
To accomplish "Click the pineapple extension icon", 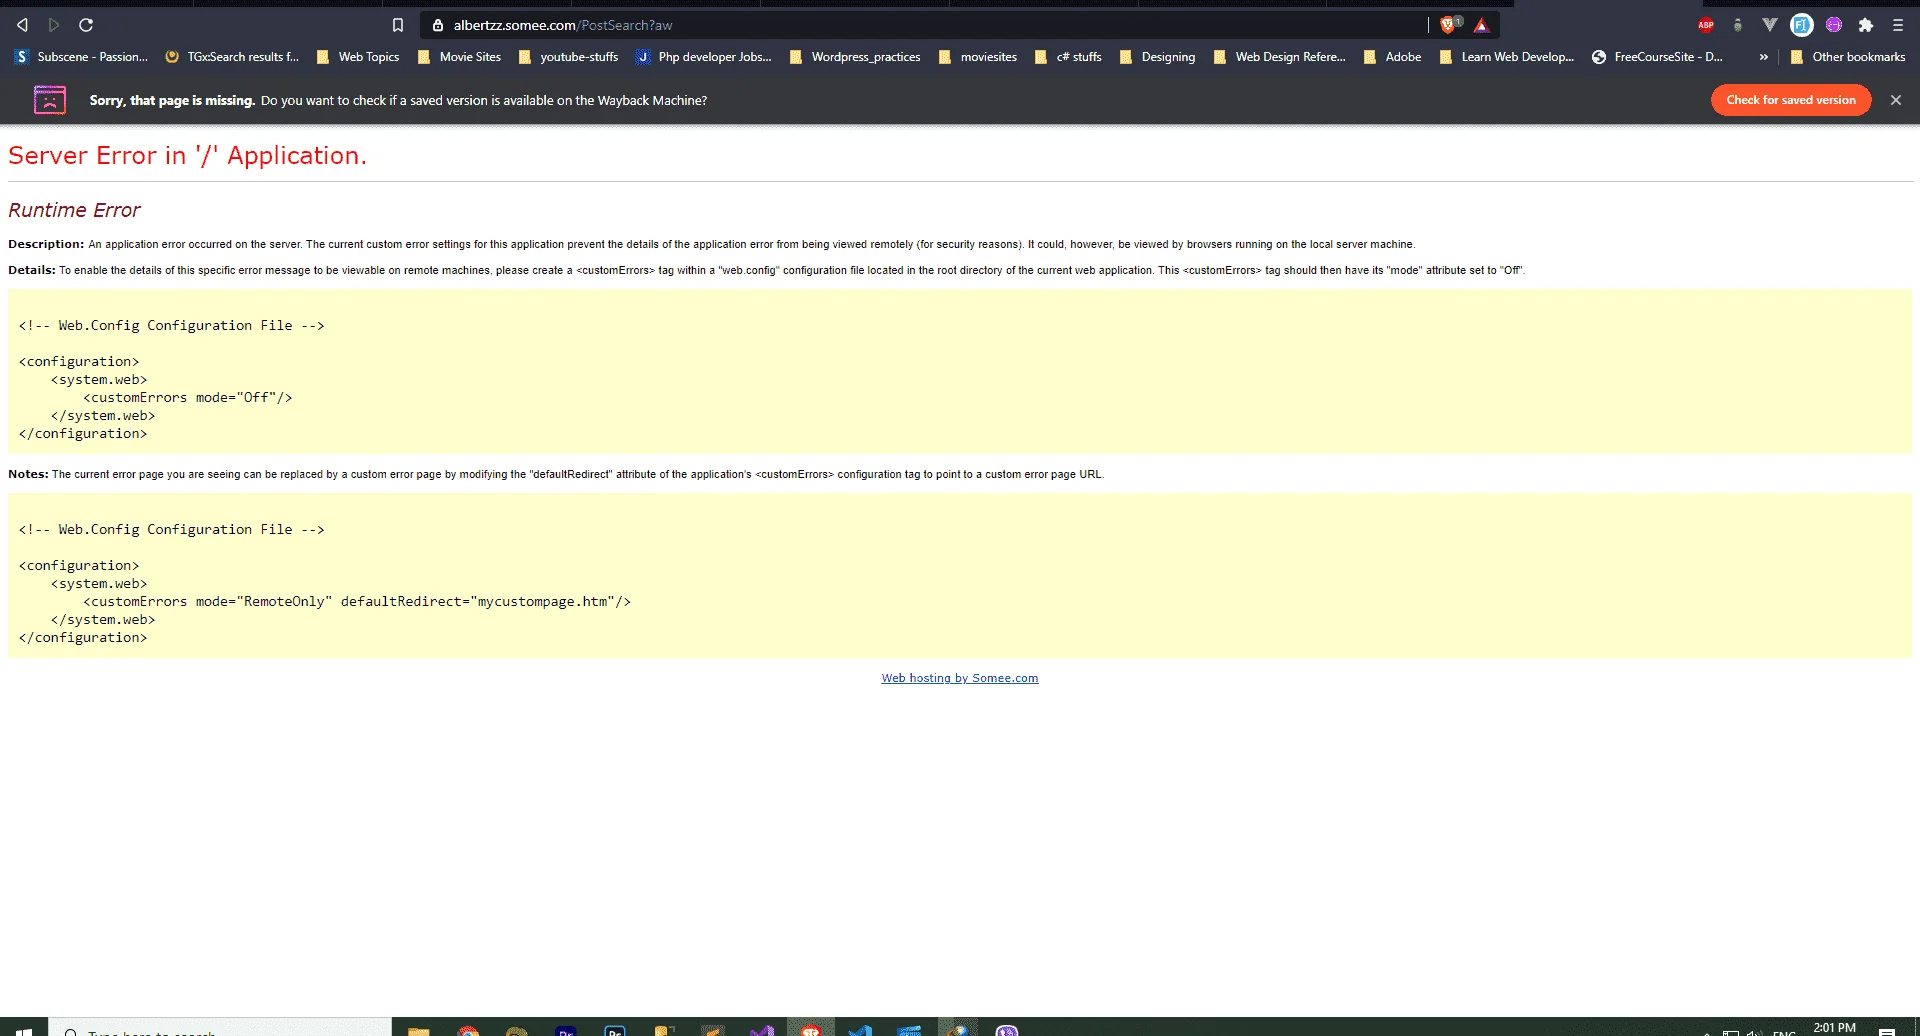I will click(x=1738, y=25).
